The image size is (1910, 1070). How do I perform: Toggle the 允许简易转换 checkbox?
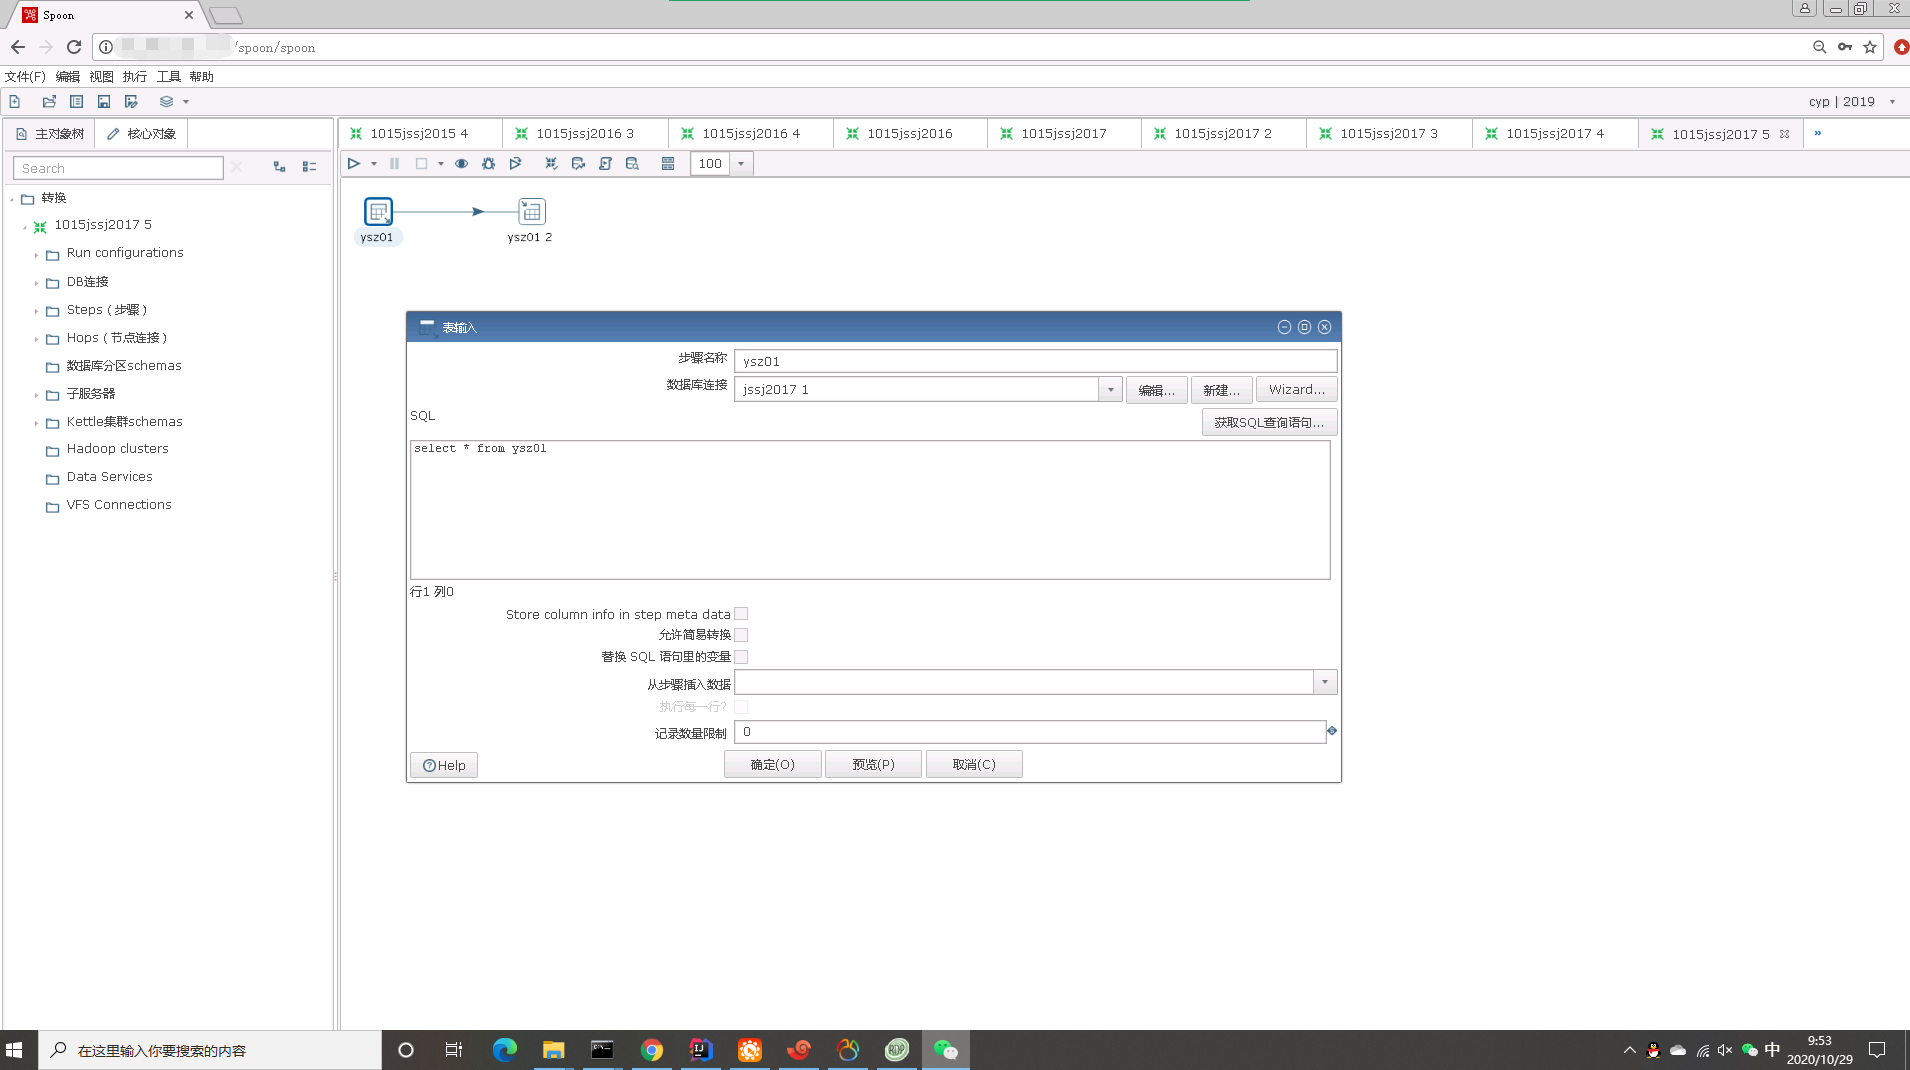[x=741, y=636]
